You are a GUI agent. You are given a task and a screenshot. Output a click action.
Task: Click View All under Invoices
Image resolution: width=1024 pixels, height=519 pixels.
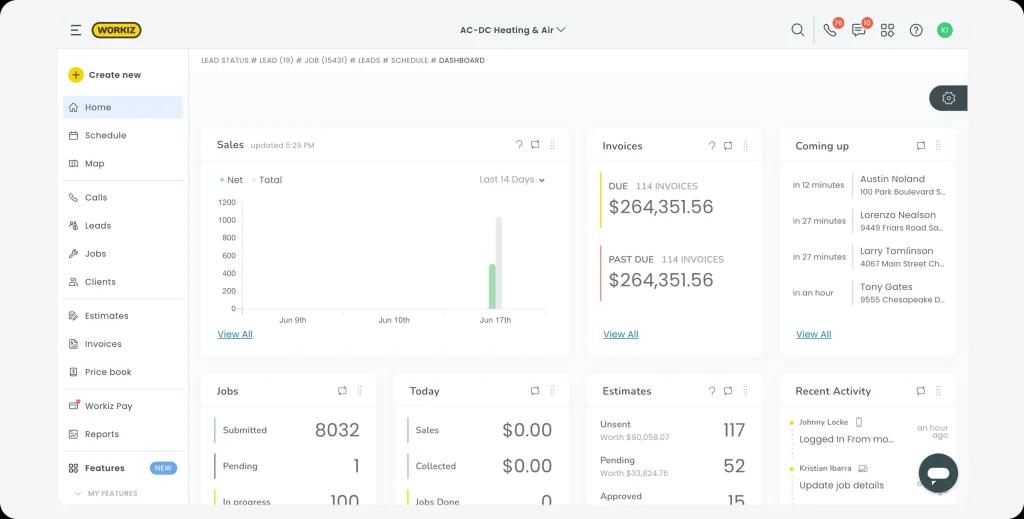click(620, 334)
